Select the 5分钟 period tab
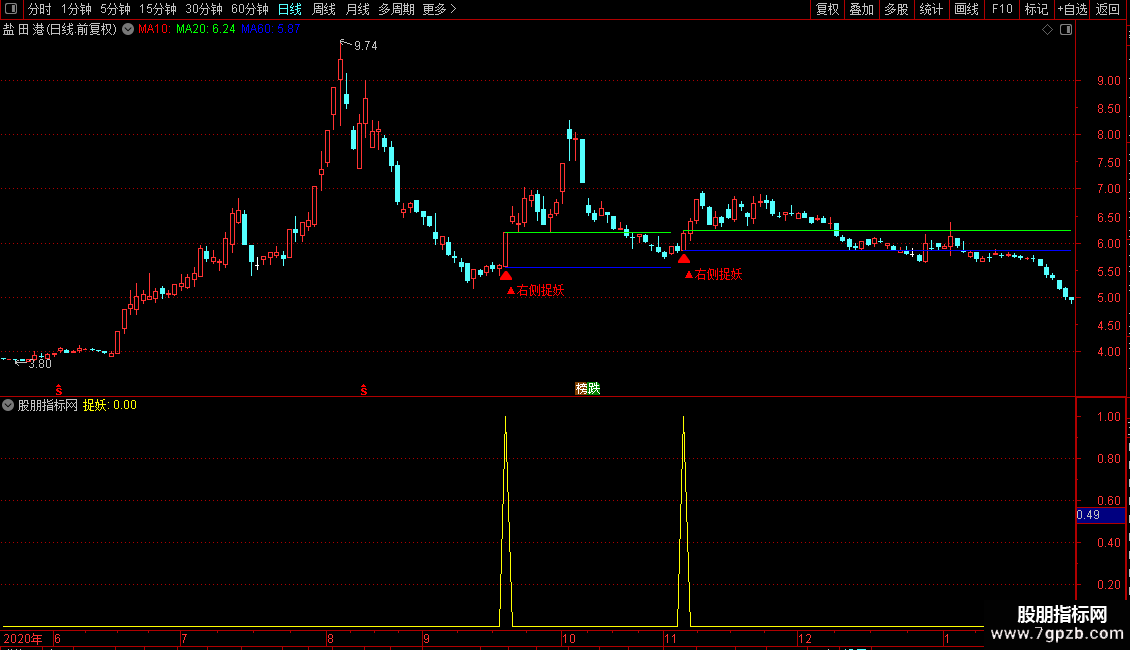This screenshot has width=1130, height=650. pos(115,9)
